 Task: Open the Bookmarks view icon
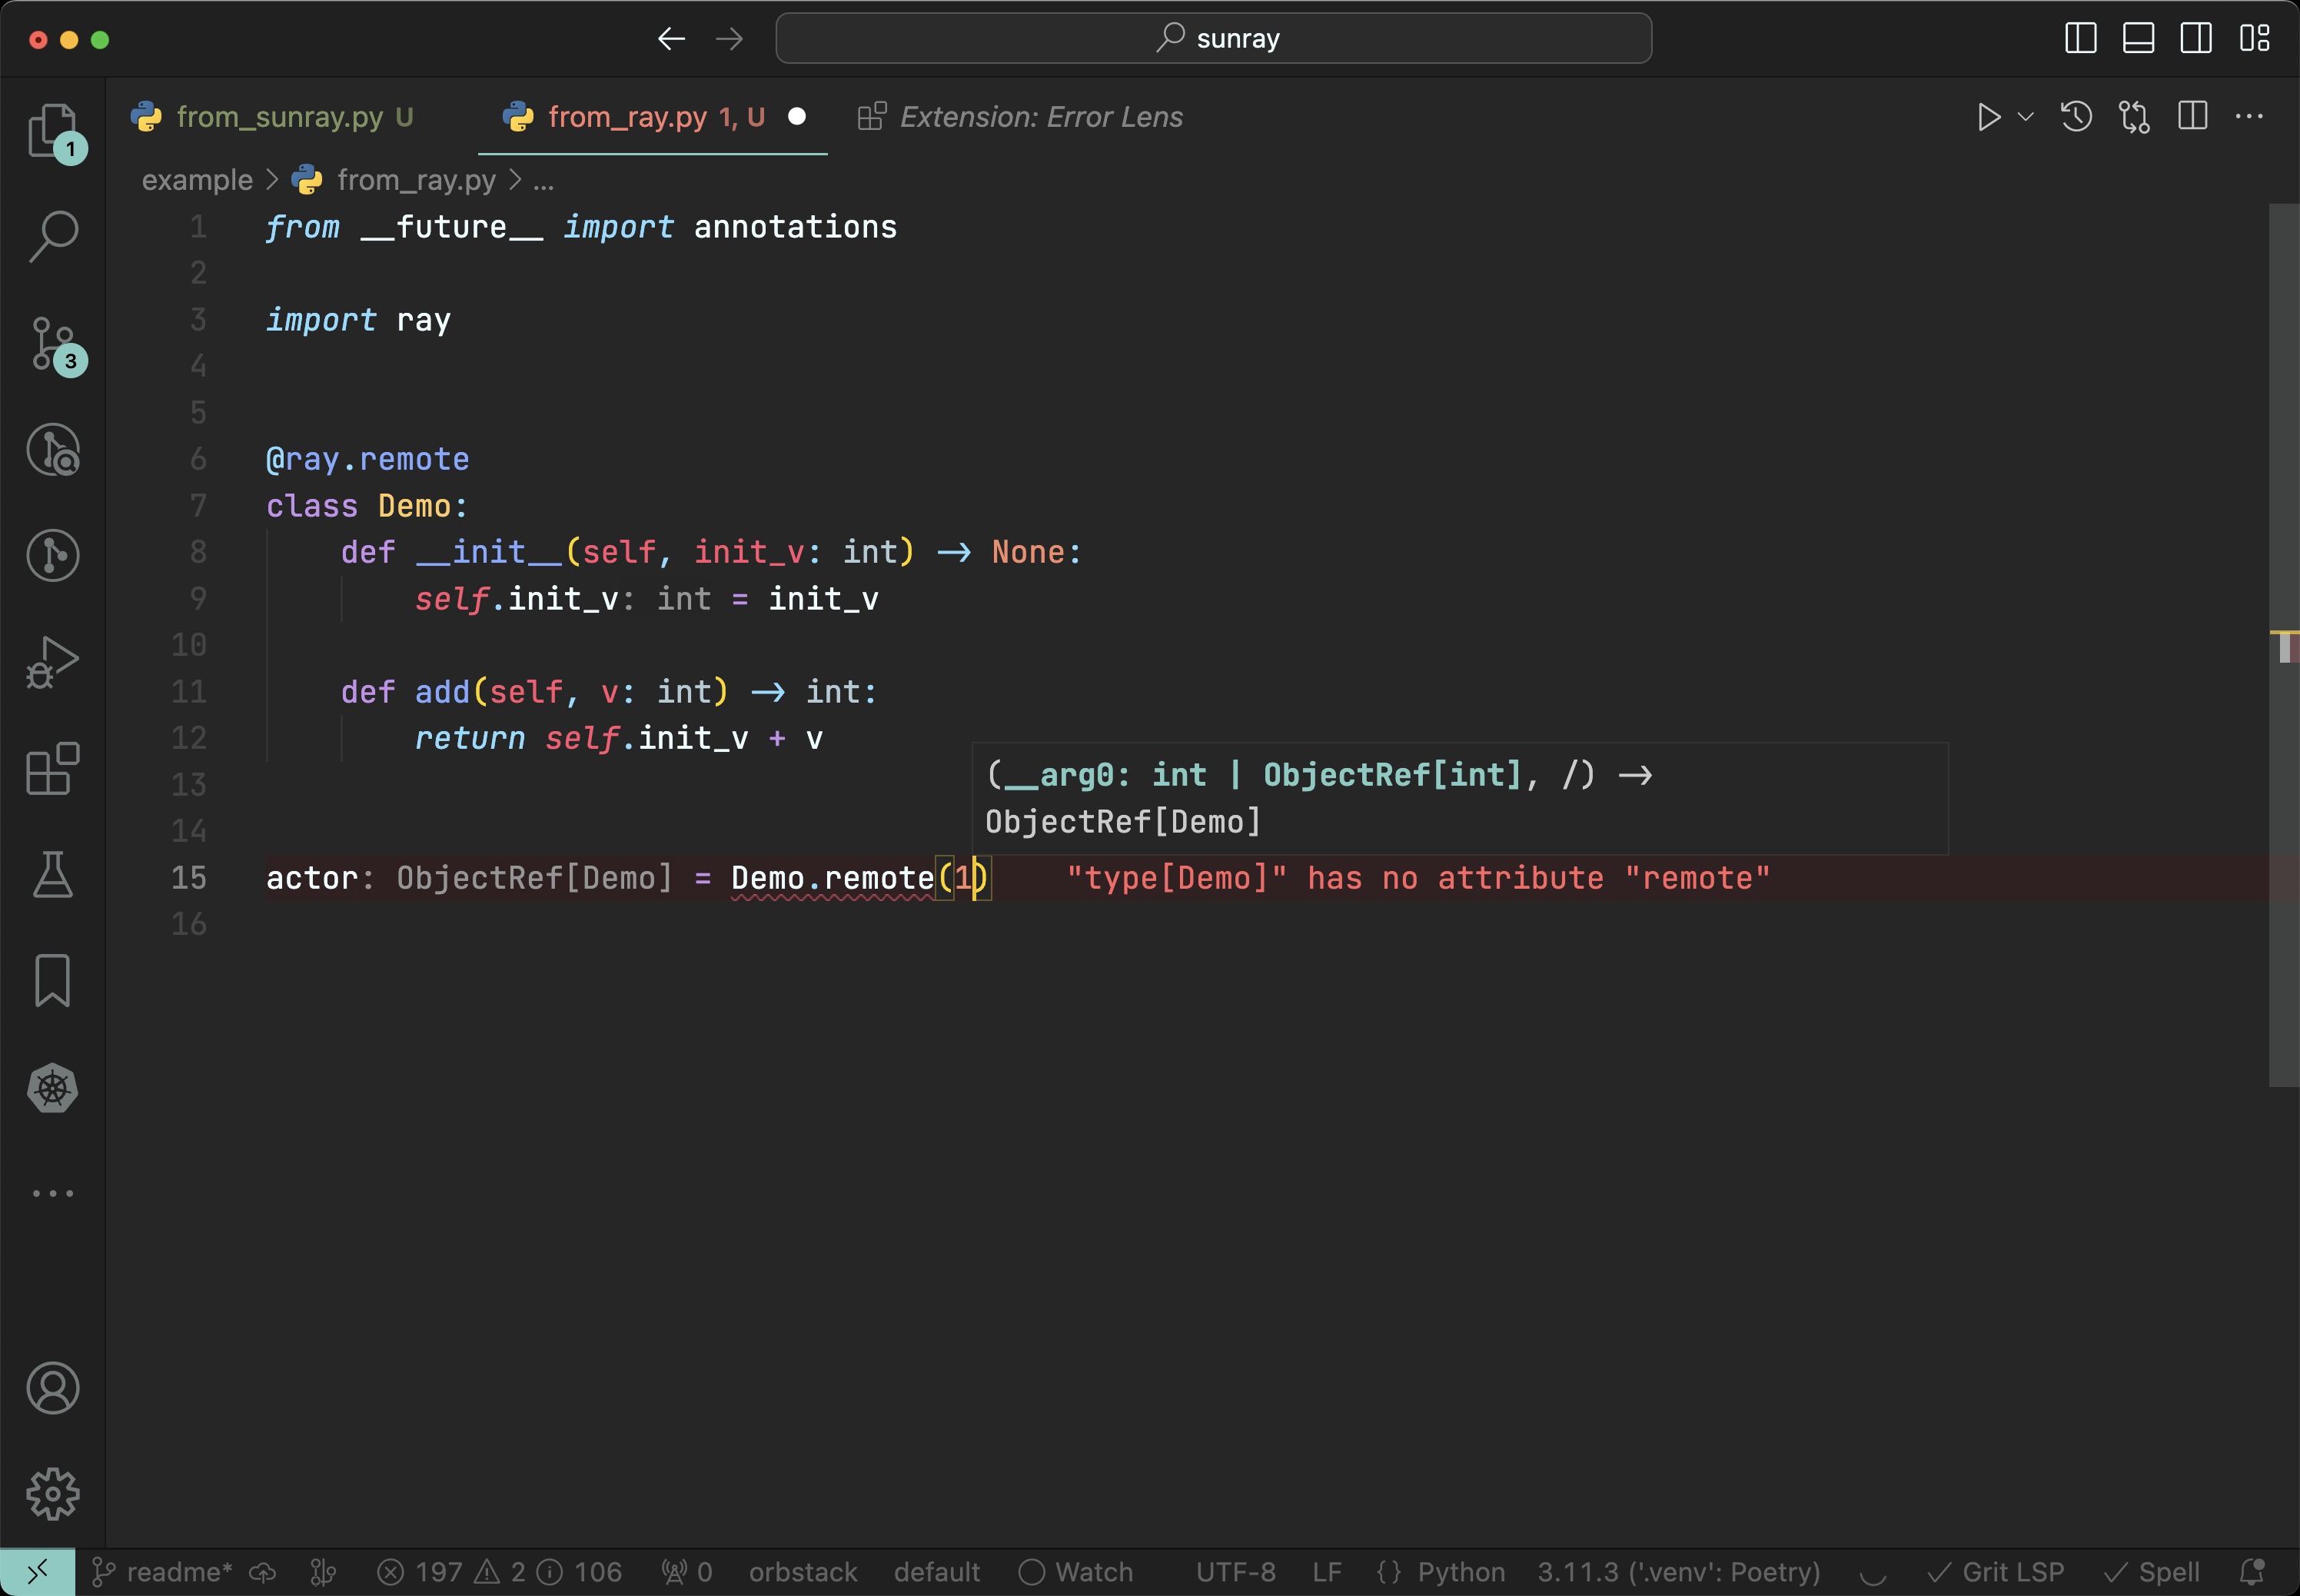52,981
